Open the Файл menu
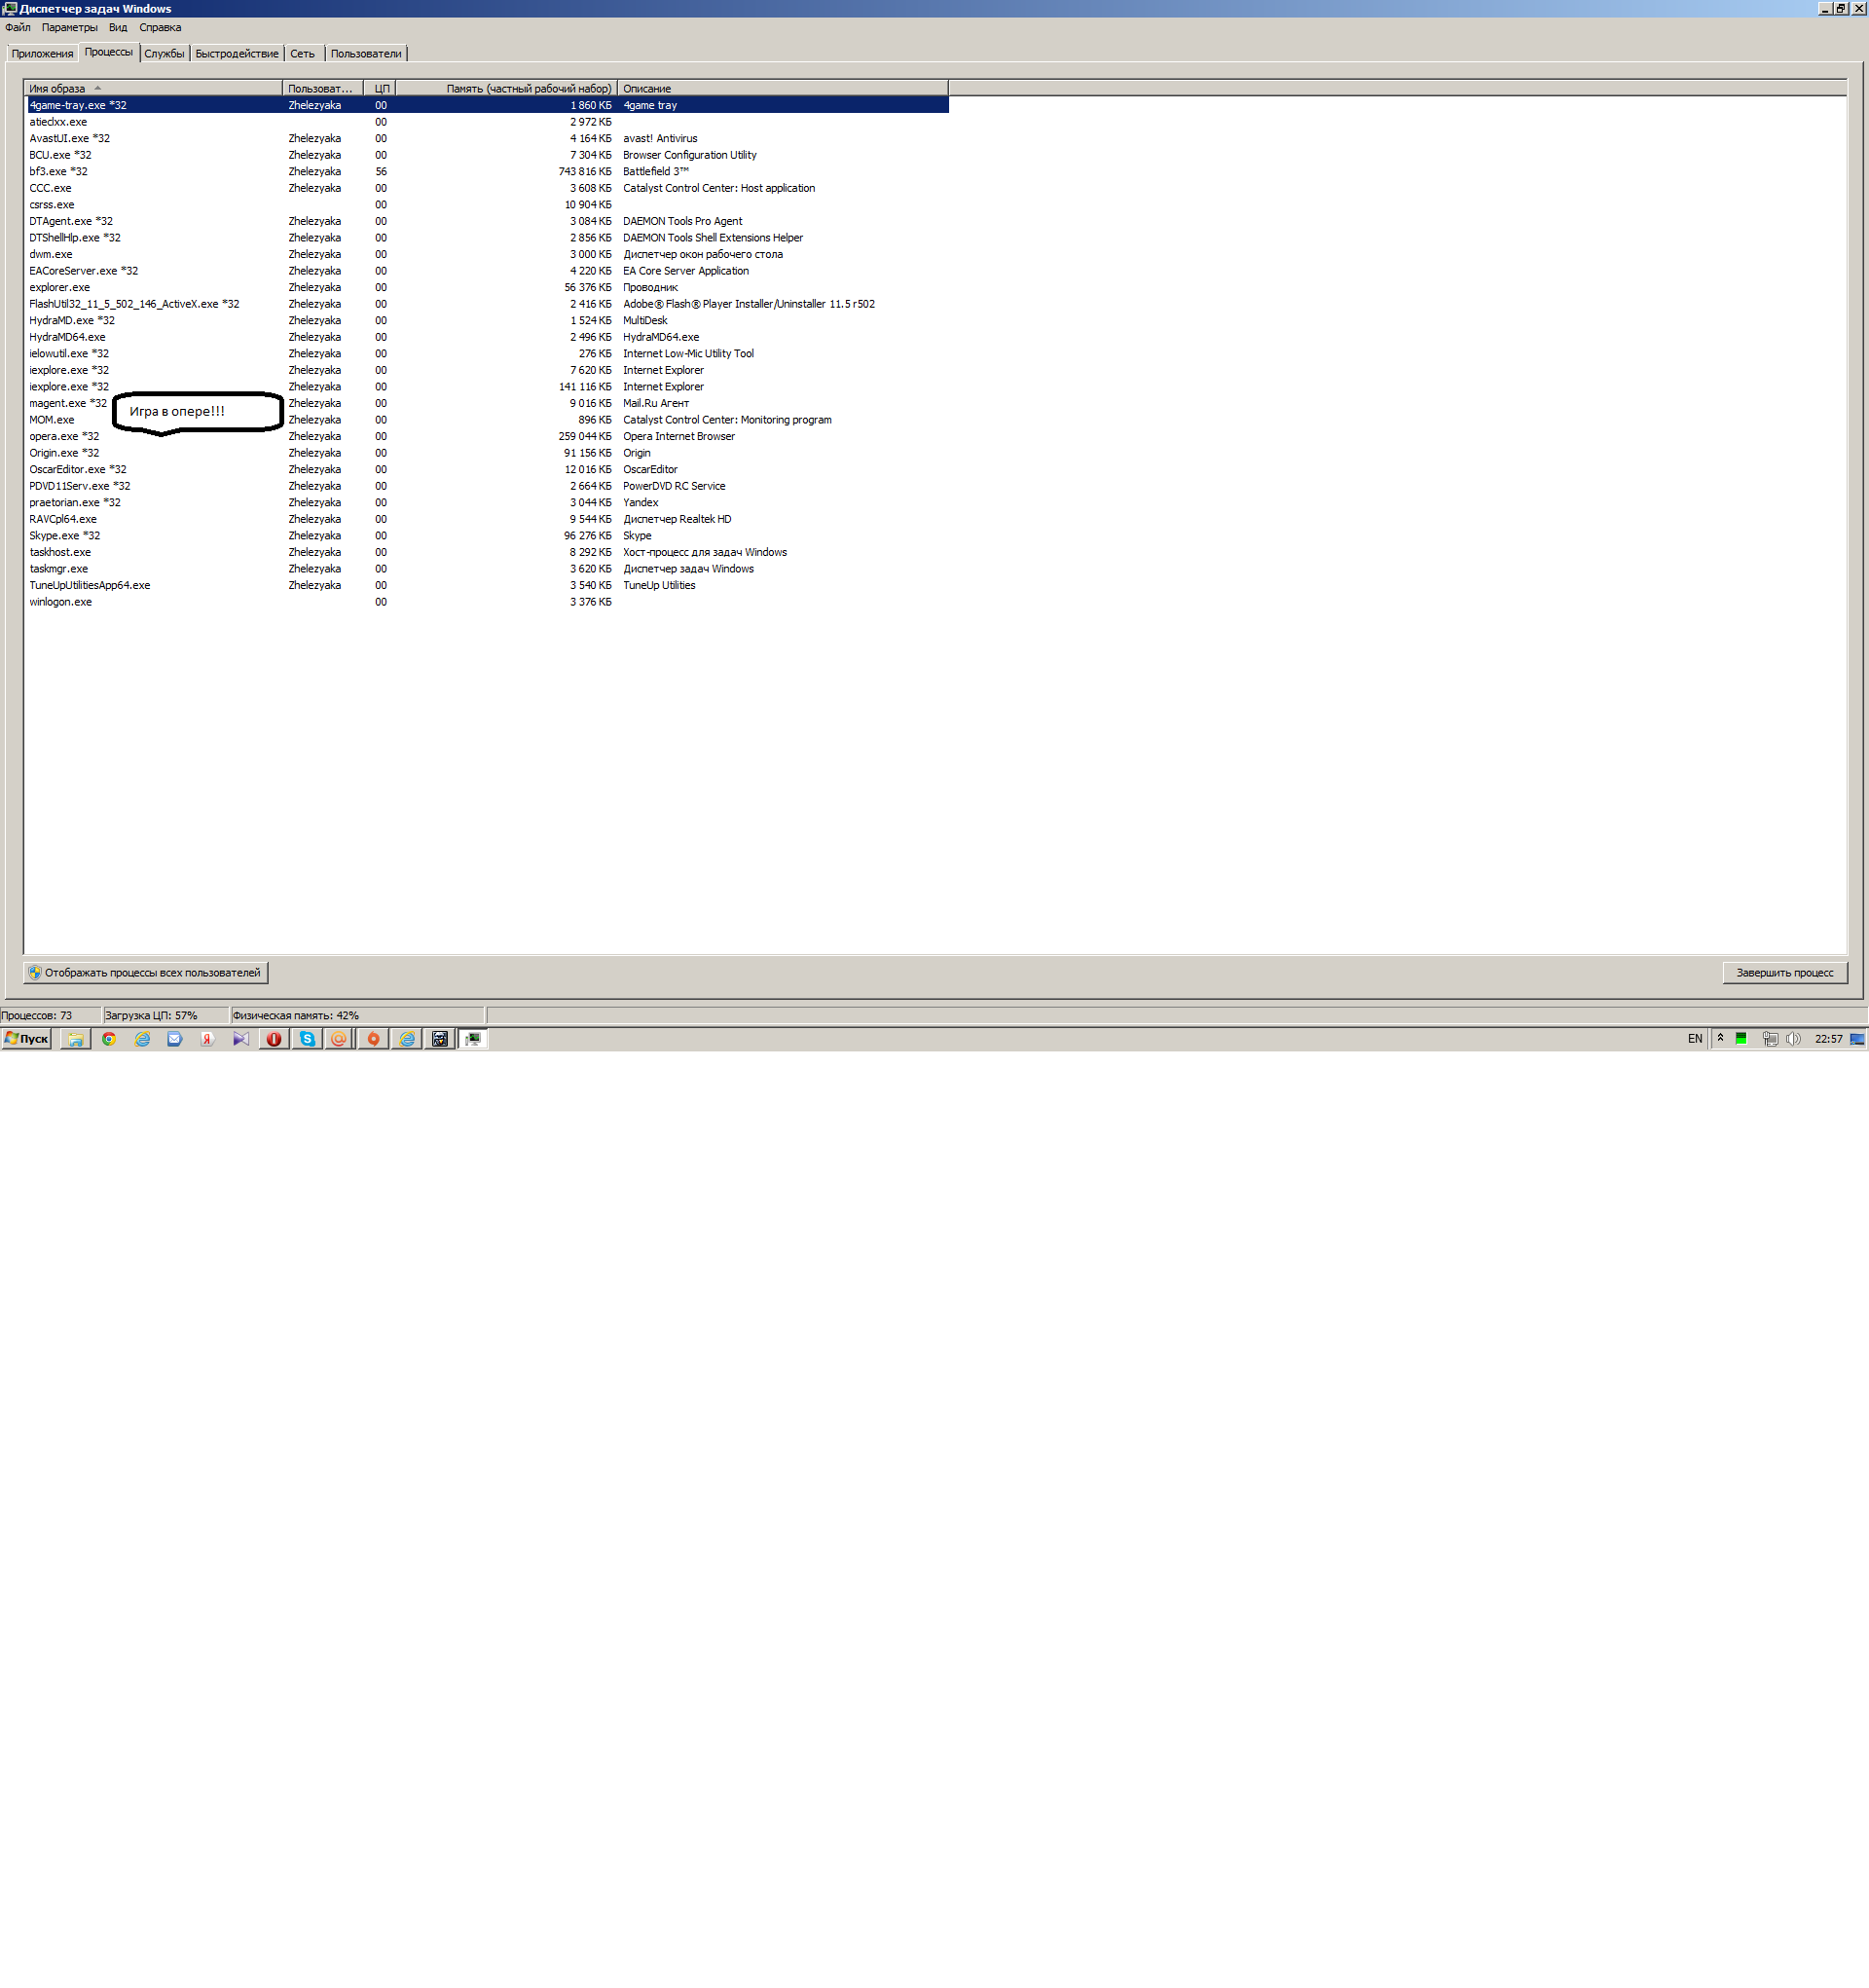The image size is (1869, 1988). pyautogui.click(x=18, y=28)
